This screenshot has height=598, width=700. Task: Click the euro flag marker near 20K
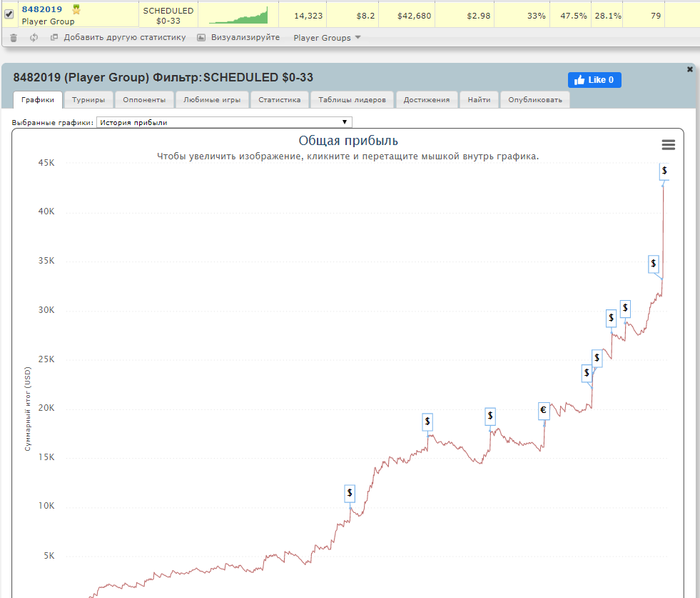pos(543,410)
